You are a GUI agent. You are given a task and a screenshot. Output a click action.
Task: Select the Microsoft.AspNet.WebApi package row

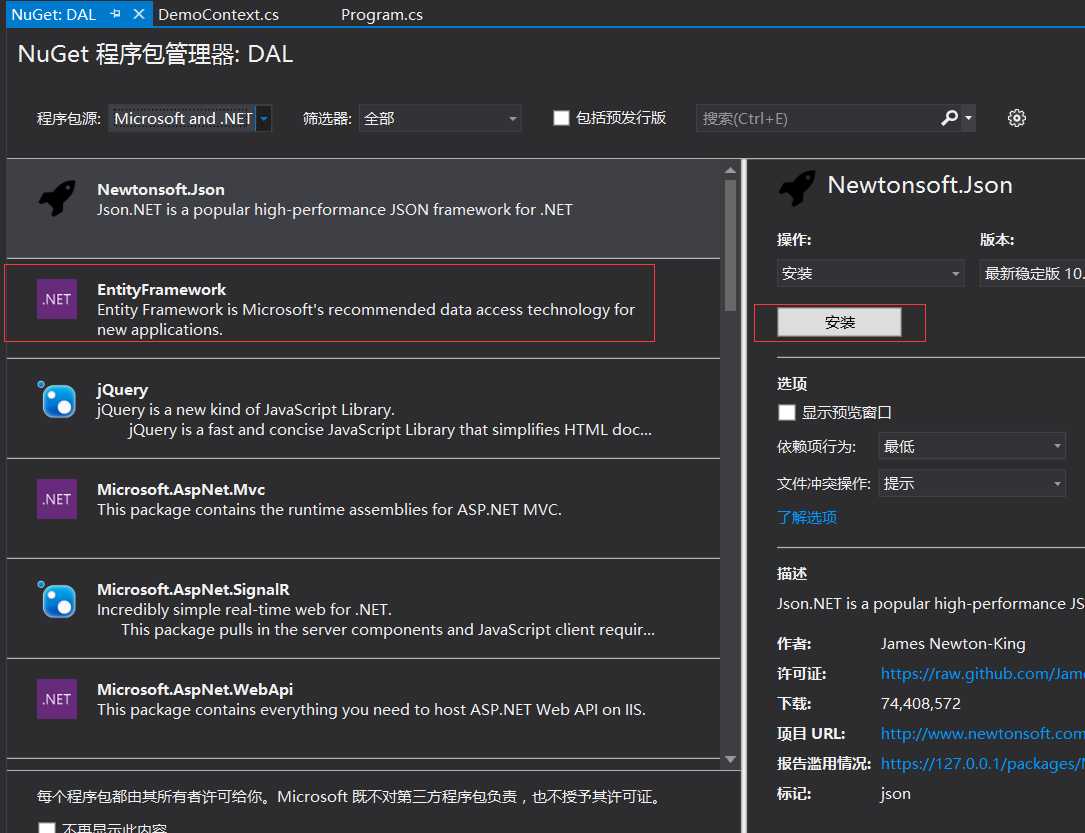tap(363, 708)
